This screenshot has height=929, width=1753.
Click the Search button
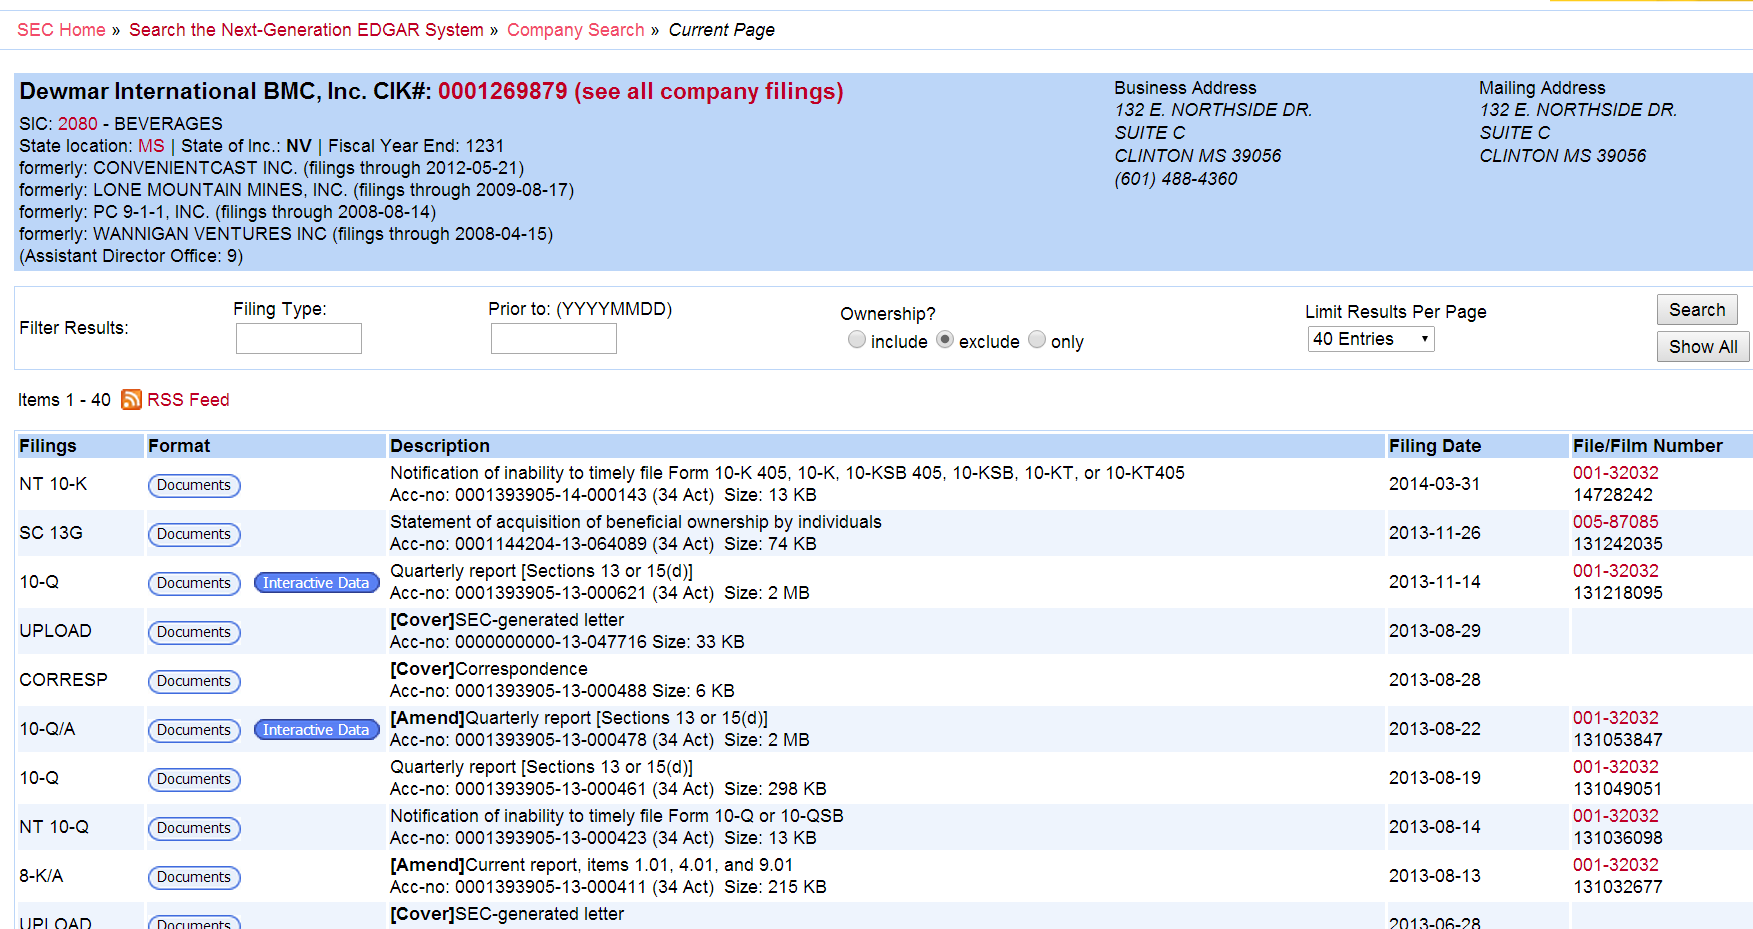click(x=1696, y=310)
